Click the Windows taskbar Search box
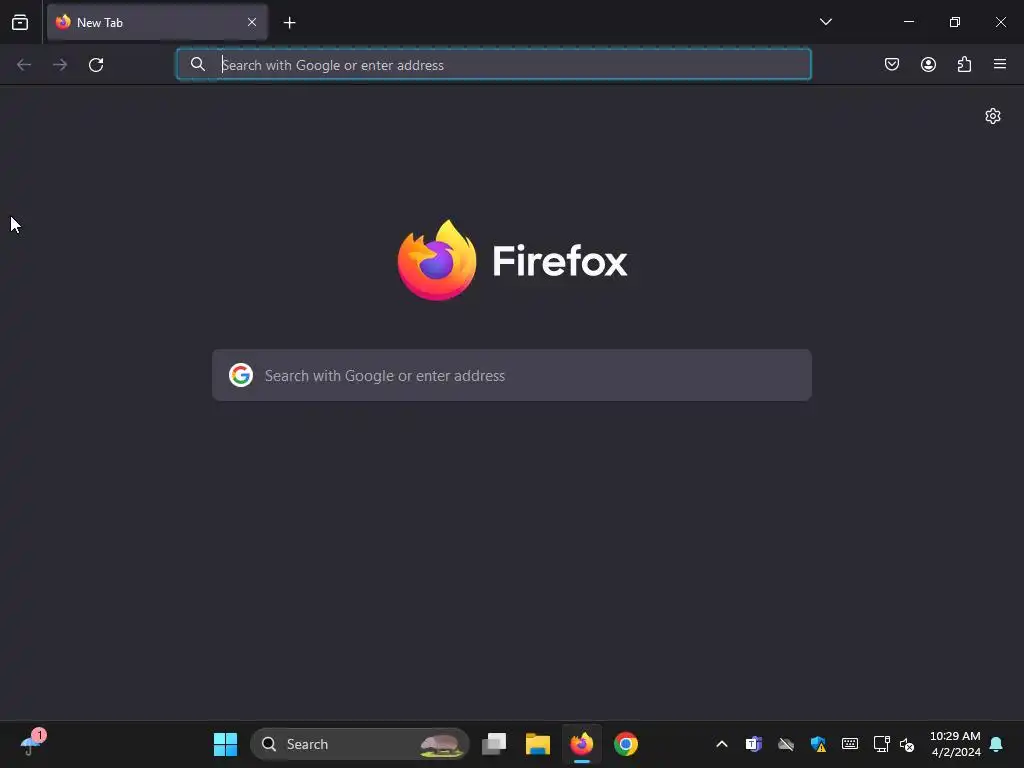Screen dimensions: 1024x768 (360, 744)
